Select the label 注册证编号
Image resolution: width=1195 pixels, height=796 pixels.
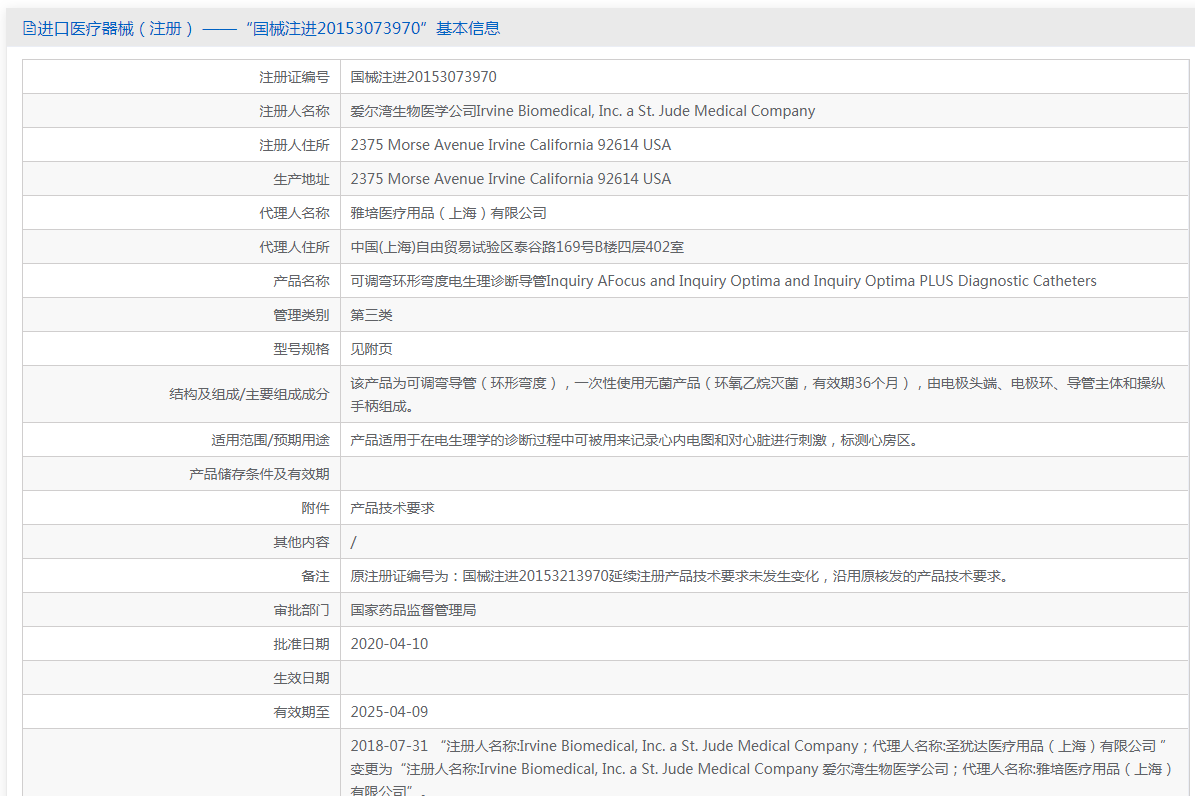(294, 77)
